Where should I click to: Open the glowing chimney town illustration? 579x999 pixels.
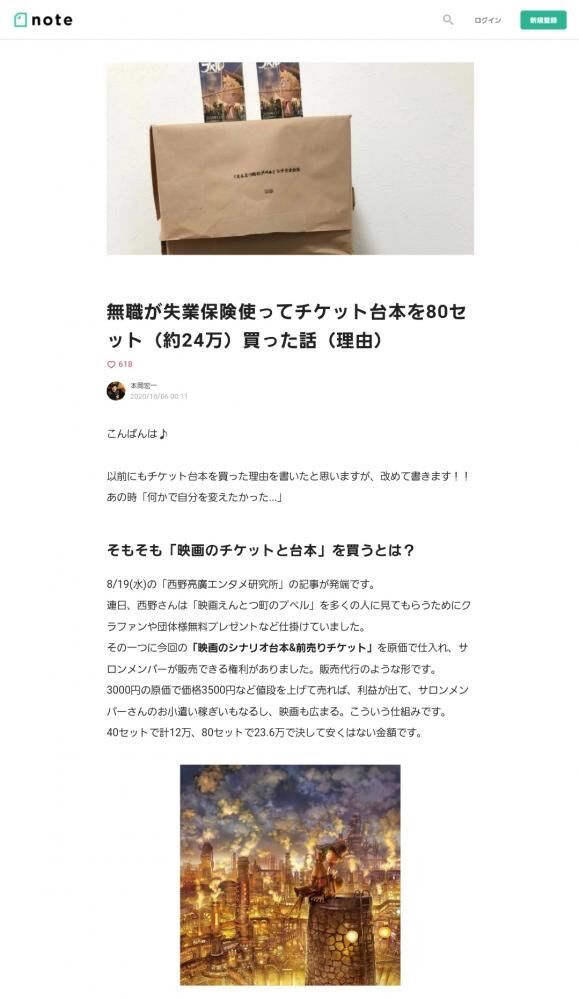(x=290, y=875)
